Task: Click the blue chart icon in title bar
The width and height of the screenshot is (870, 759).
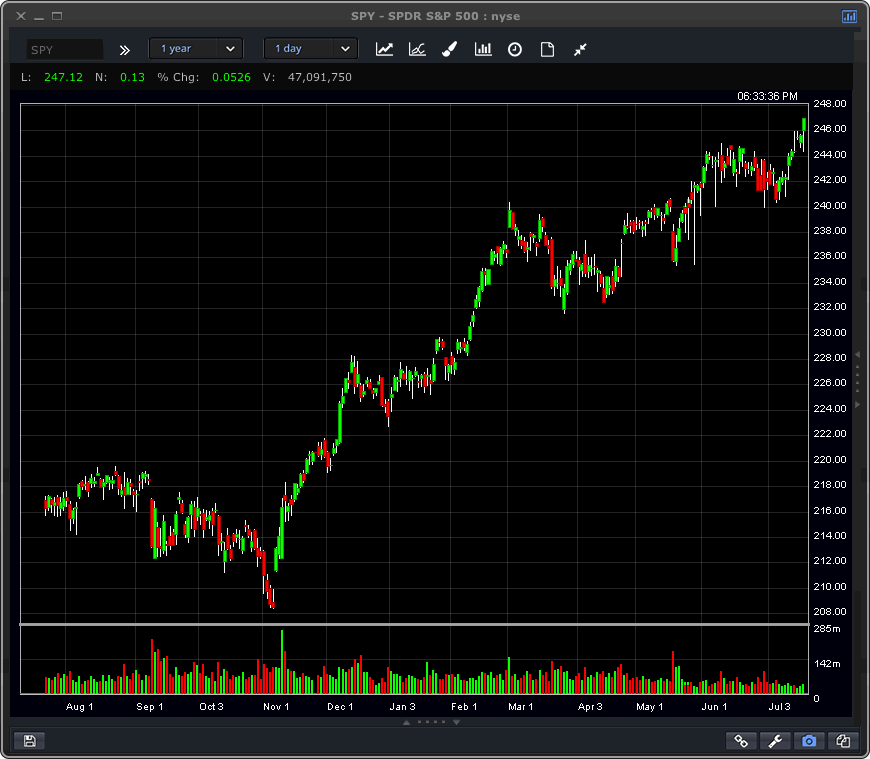Action: [x=849, y=16]
